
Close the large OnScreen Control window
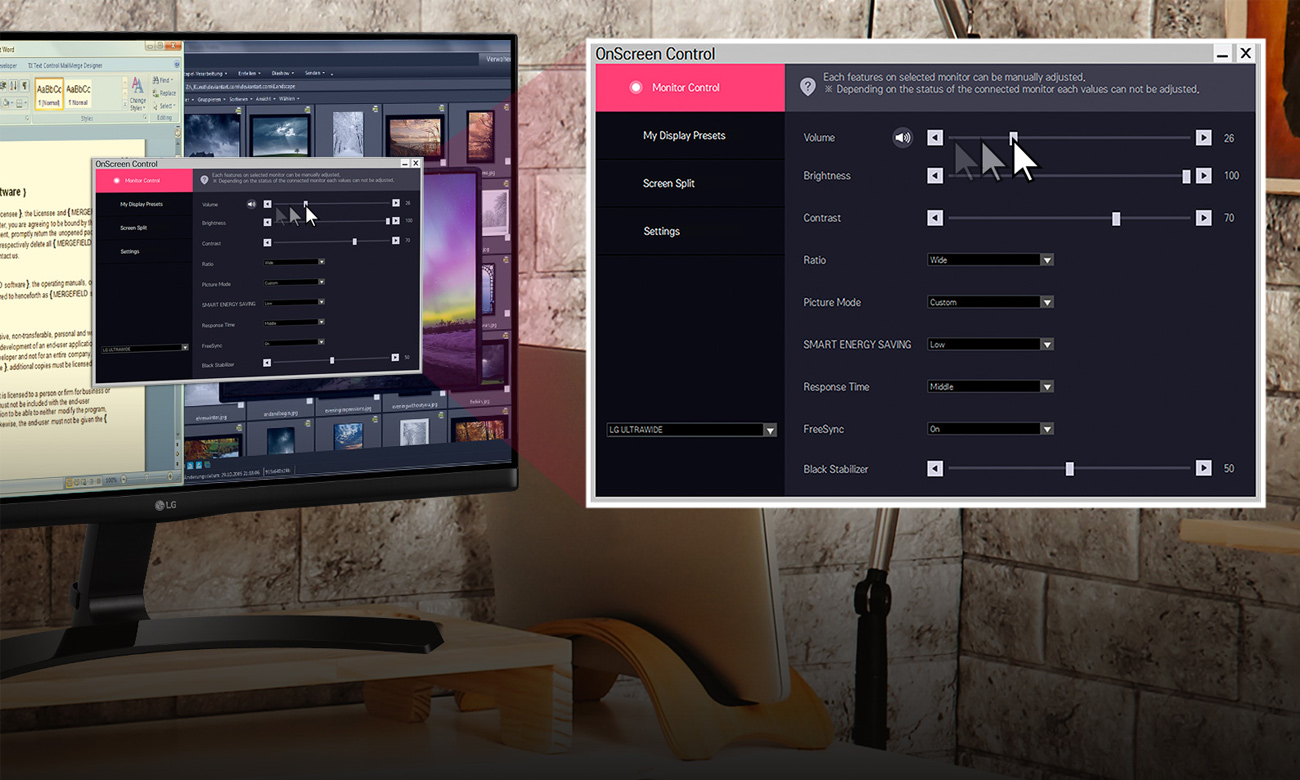pos(1245,53)
